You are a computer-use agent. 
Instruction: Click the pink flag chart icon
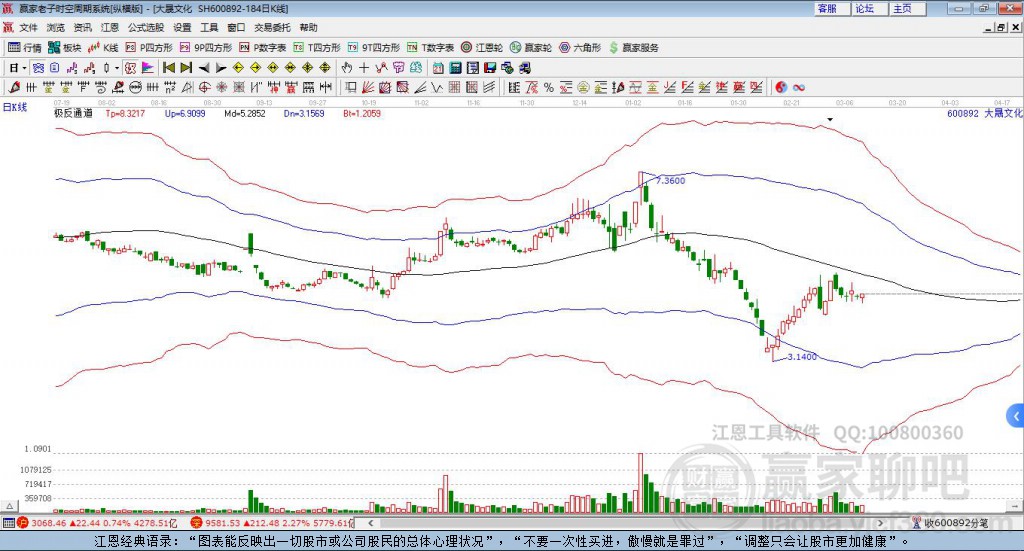(x=148, y=67)
